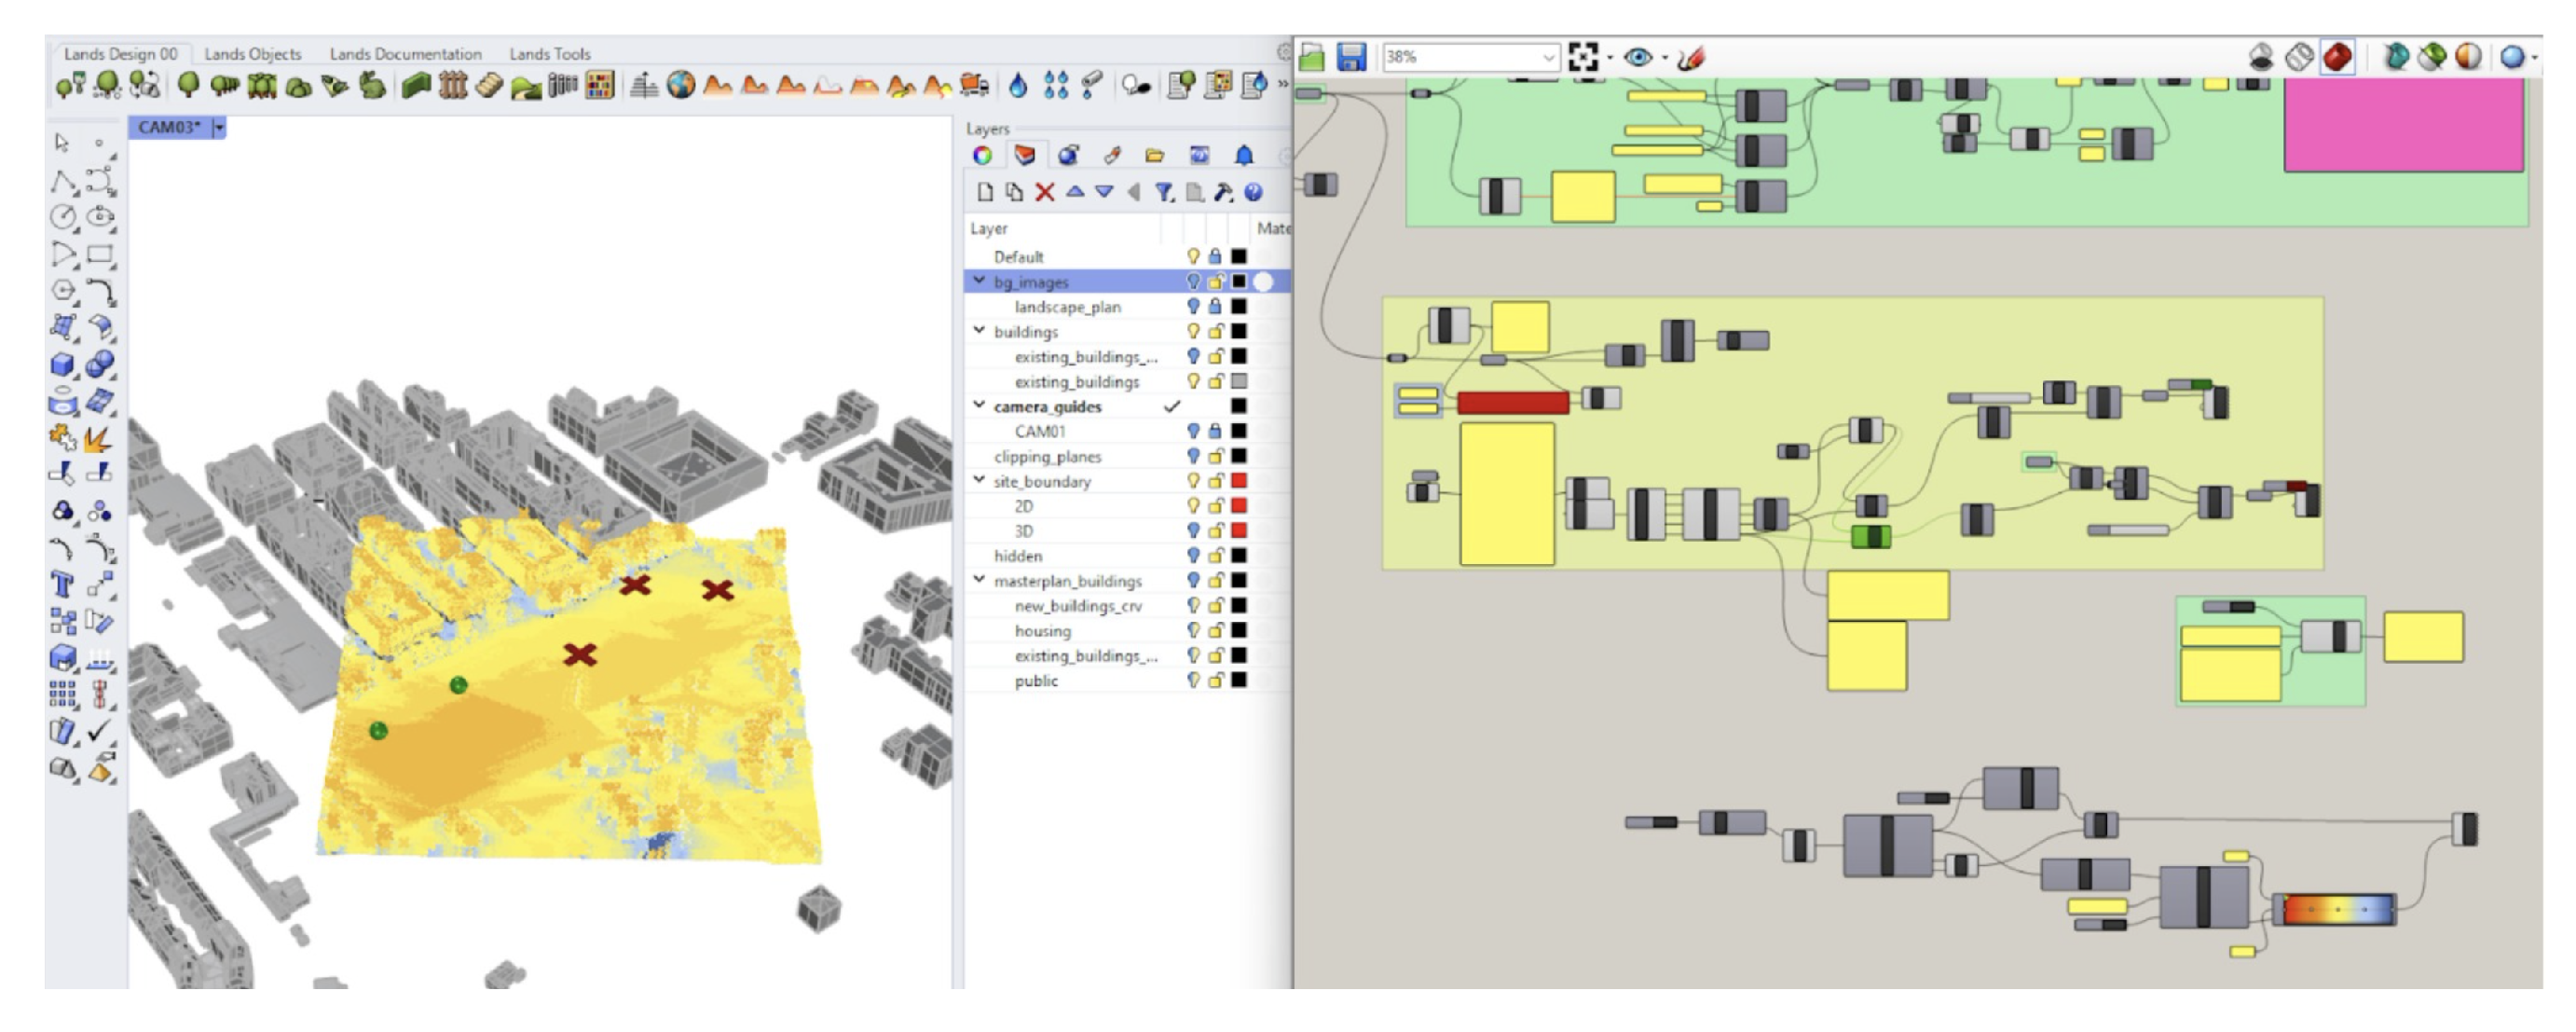
Task: Save the Grasshopper document via floppy disk icon
Action: 1351,57
